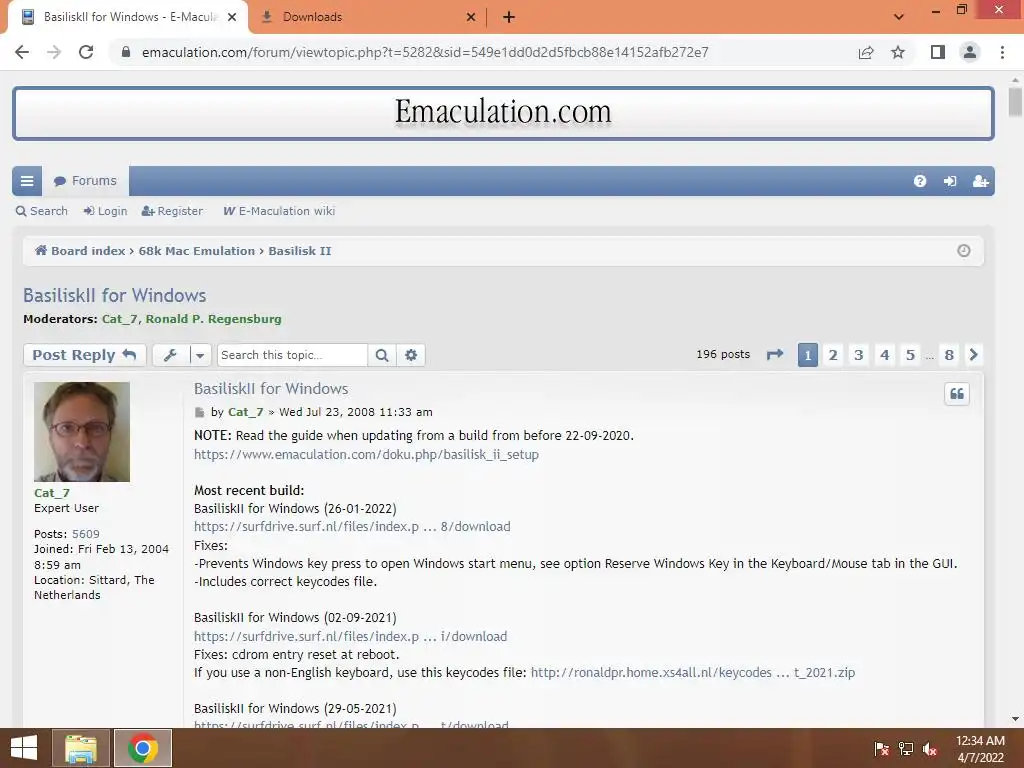Open the Register link
The height and width of the screenshot is (768, 1024).
[172, 211]
